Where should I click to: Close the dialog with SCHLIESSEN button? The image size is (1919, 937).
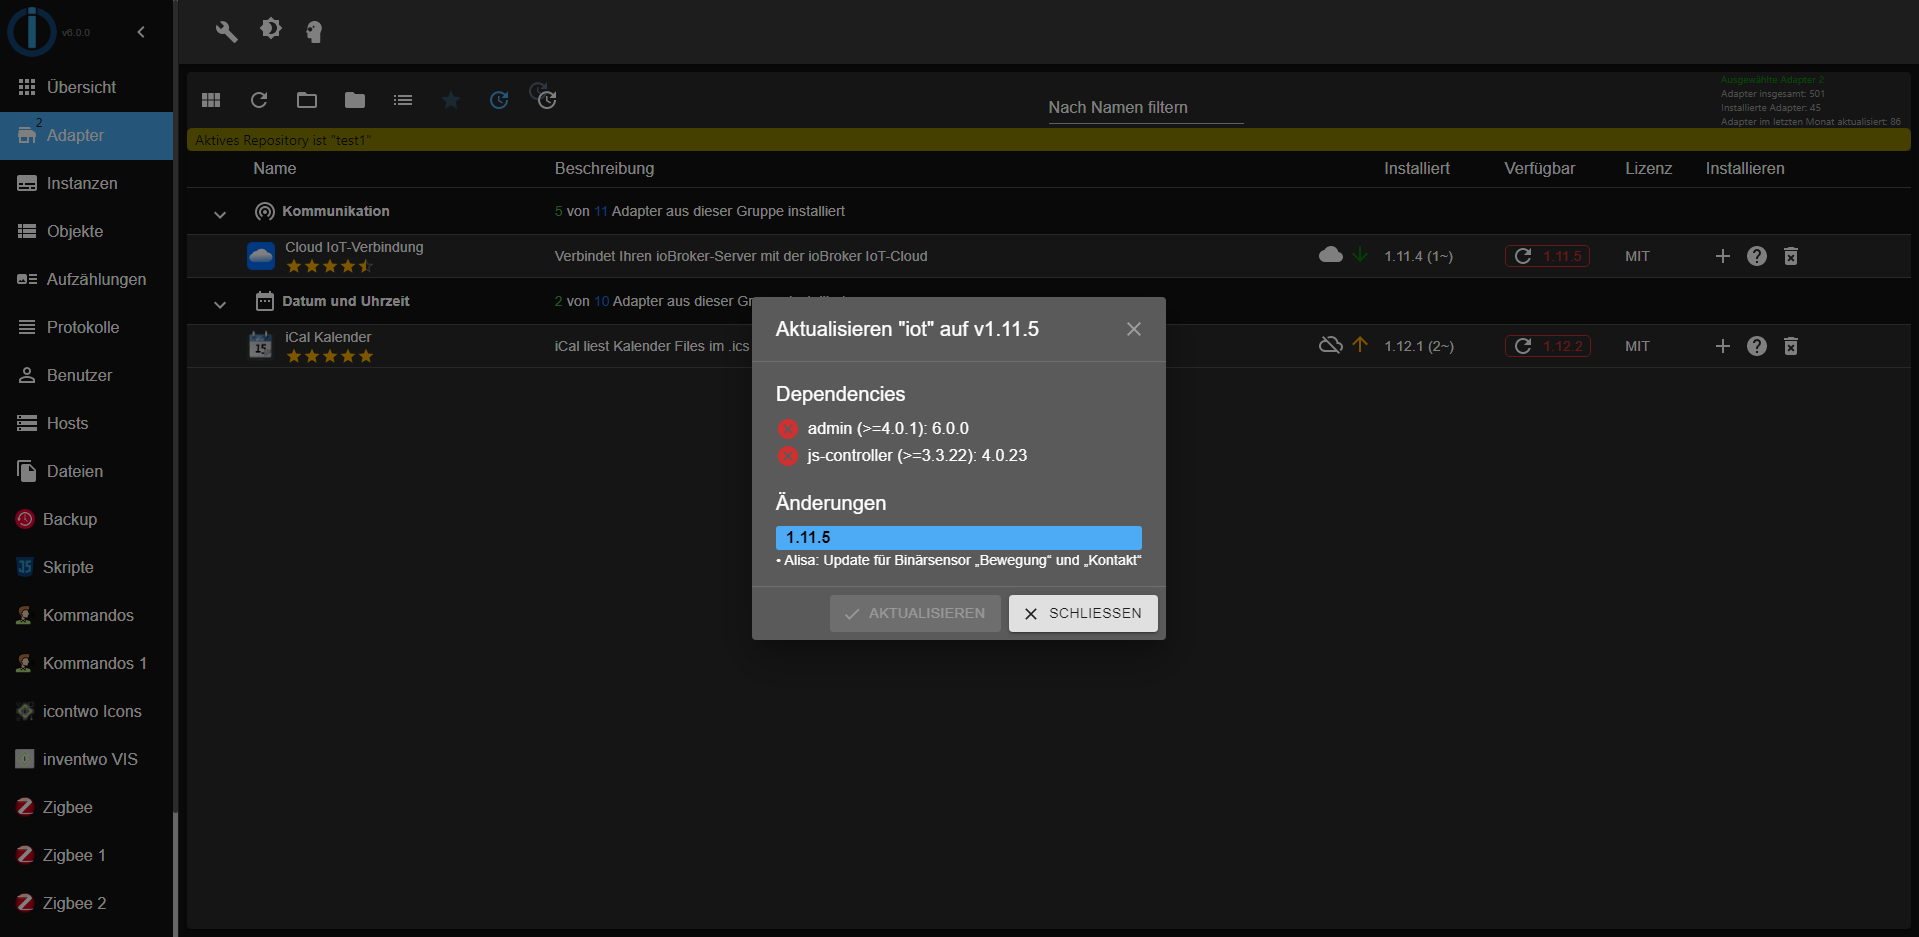1082,613
